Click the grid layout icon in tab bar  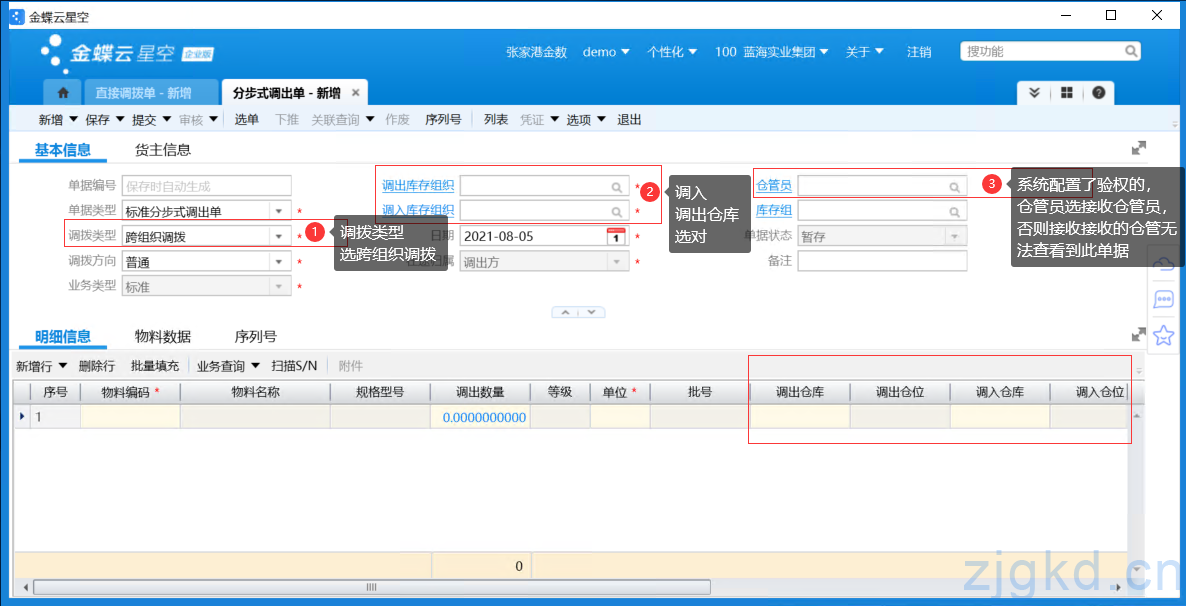1067,93
